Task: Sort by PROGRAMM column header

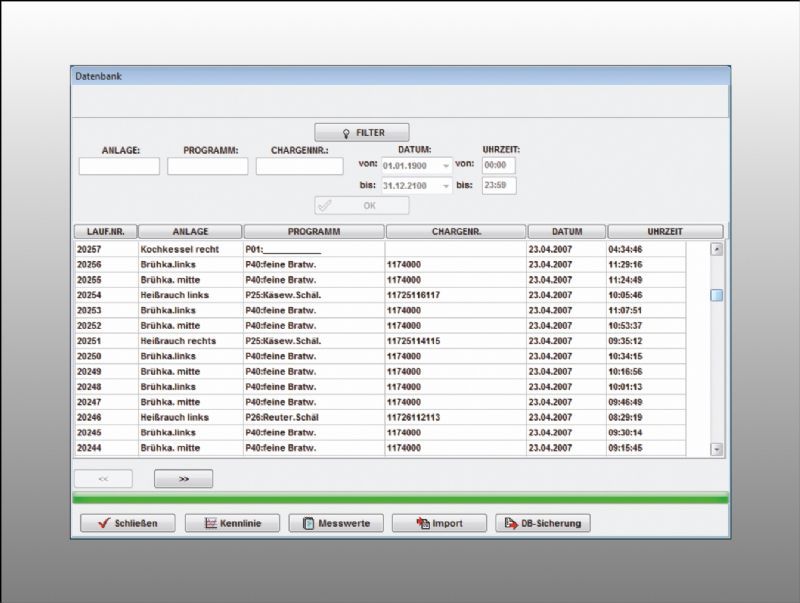Action: 314,232
